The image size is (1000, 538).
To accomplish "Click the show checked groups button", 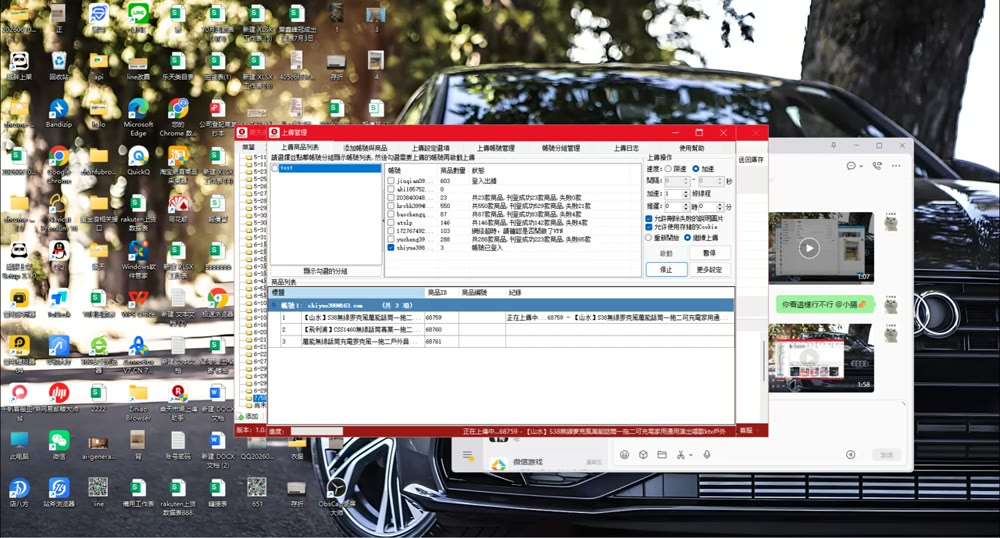I will pyautogui.click(x=325, y=271).
